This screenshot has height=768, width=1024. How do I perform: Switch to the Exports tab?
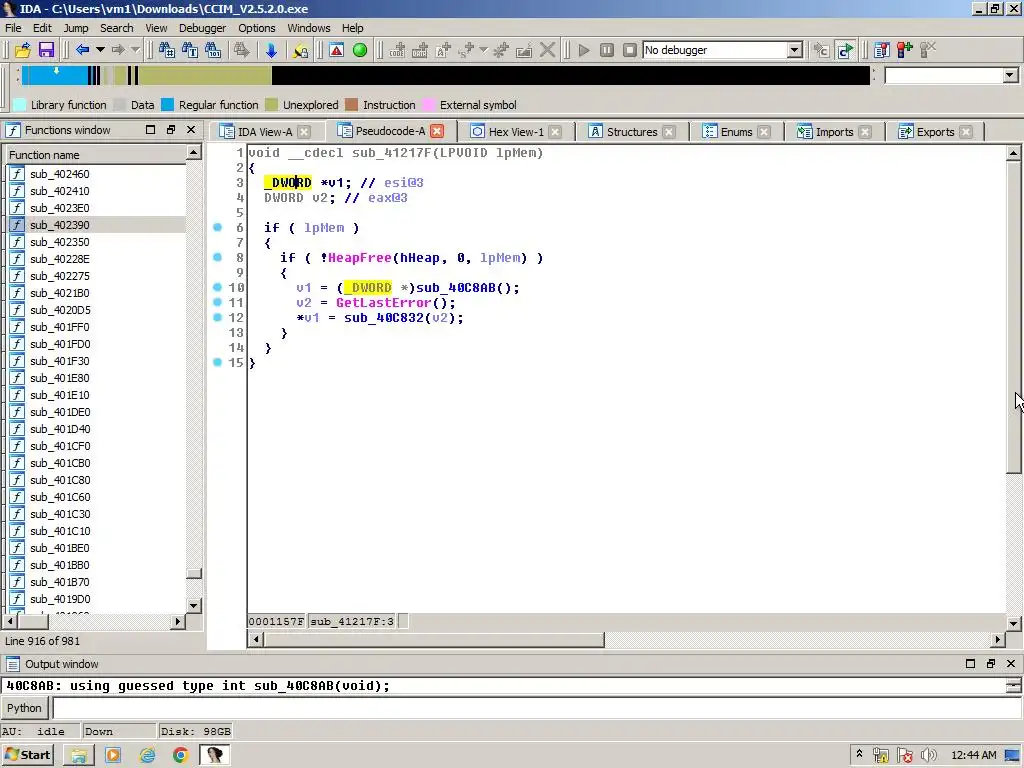click(935, 132)
